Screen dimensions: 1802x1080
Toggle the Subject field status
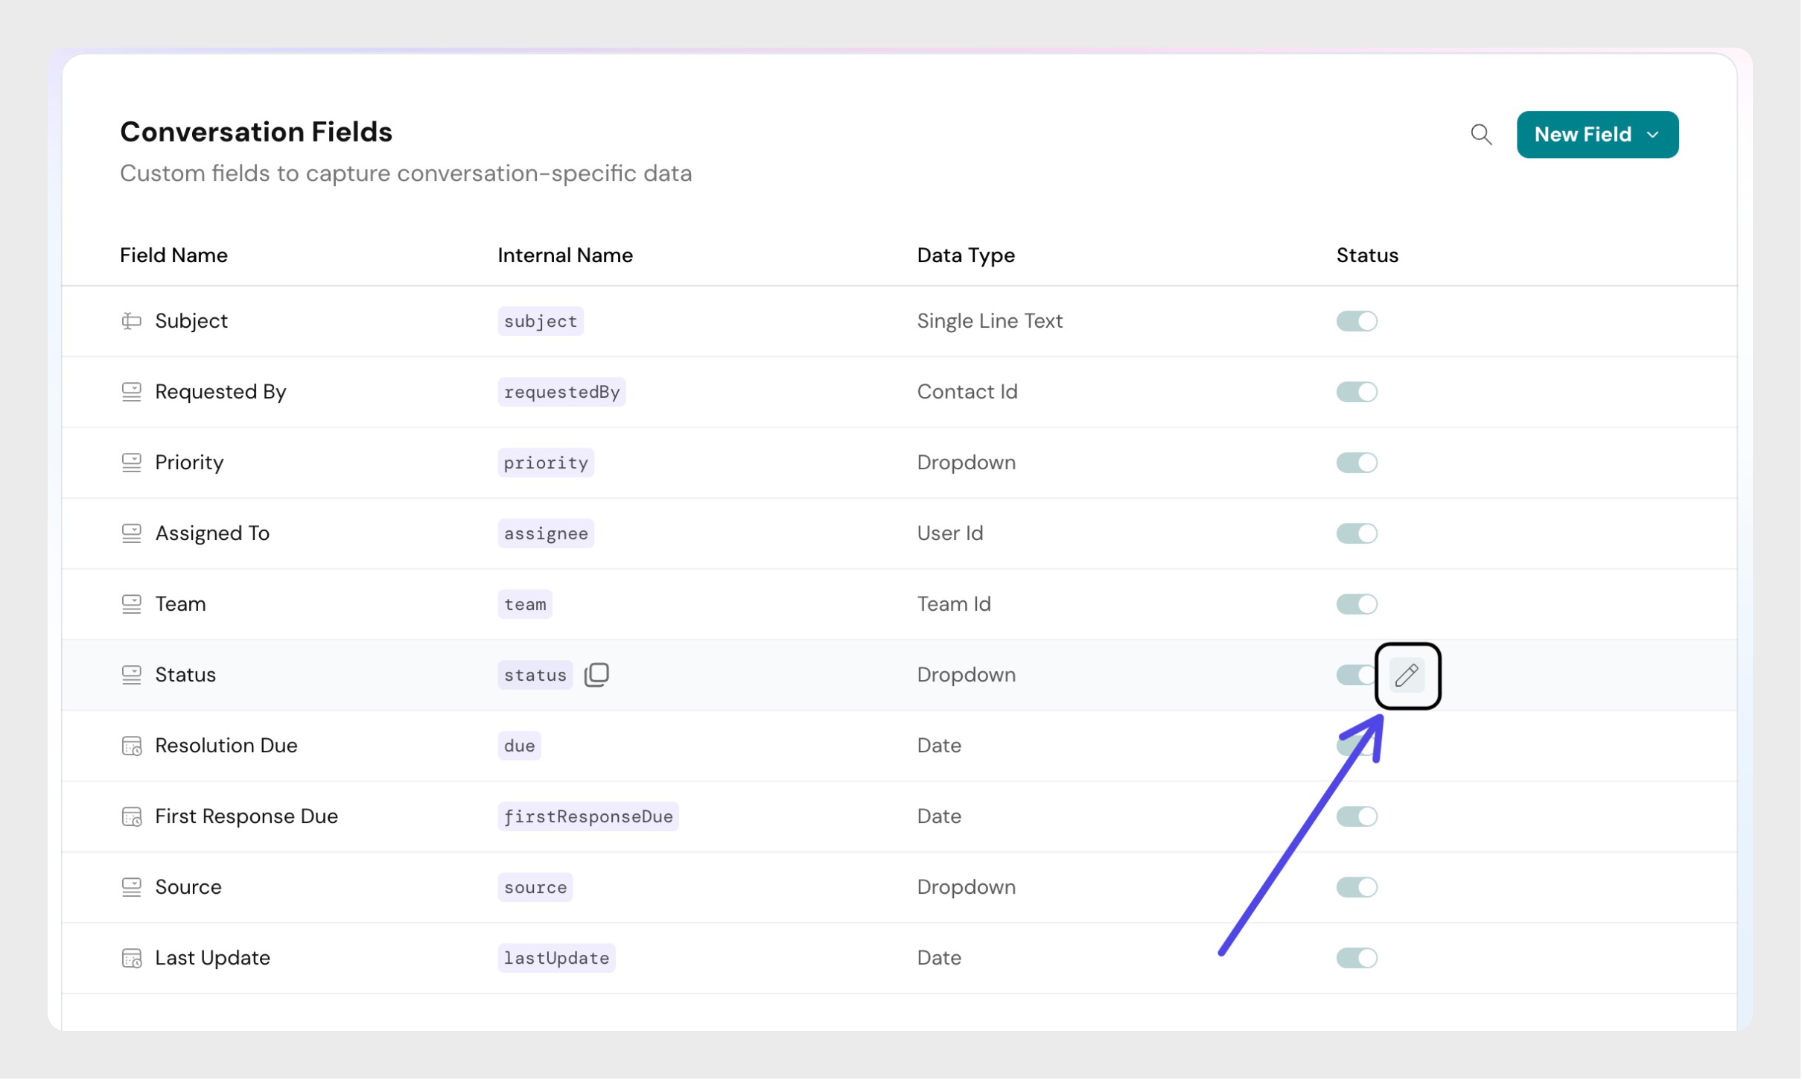[1356, 321]
